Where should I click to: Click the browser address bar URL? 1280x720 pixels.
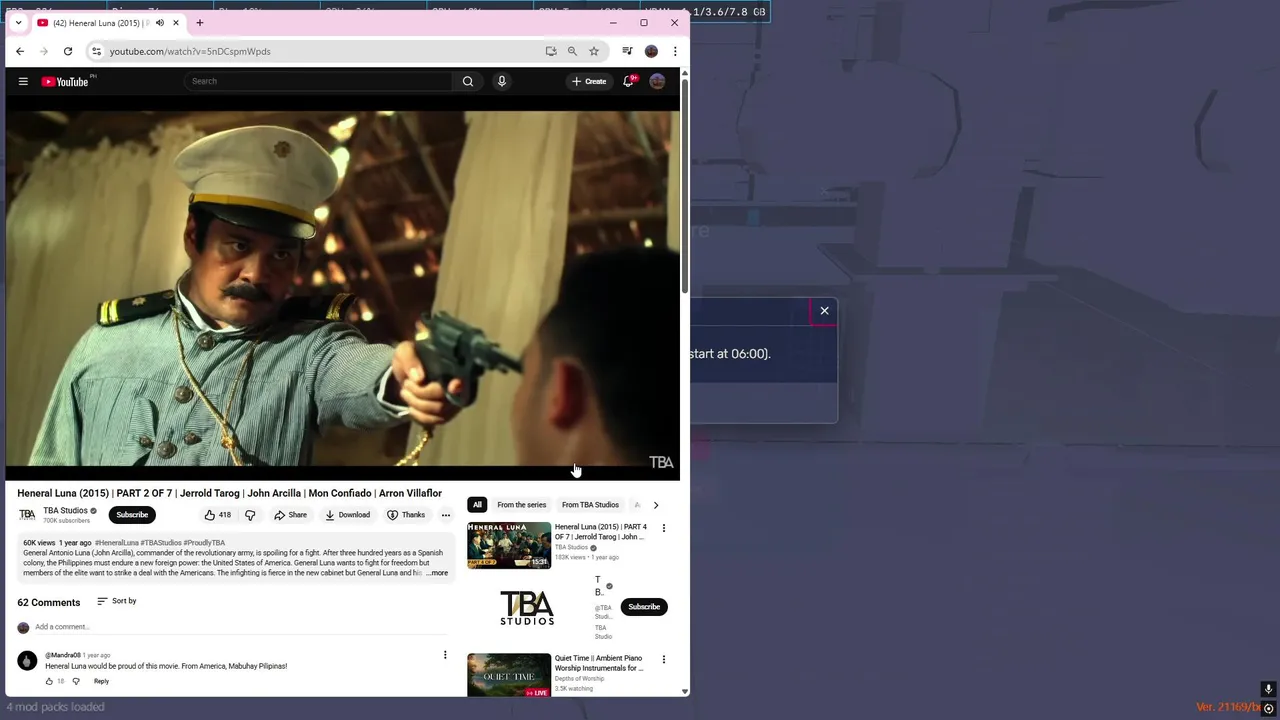pos(190,51)
